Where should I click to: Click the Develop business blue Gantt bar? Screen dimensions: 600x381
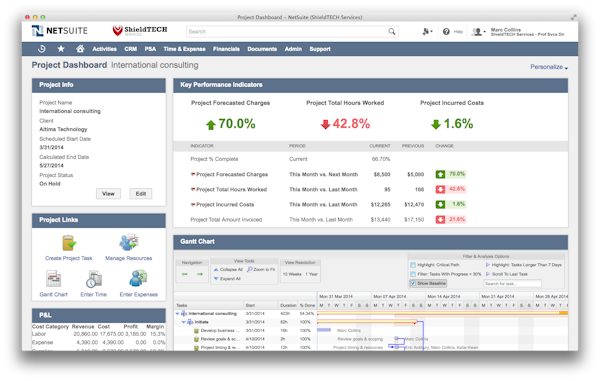tap(324, 330)
